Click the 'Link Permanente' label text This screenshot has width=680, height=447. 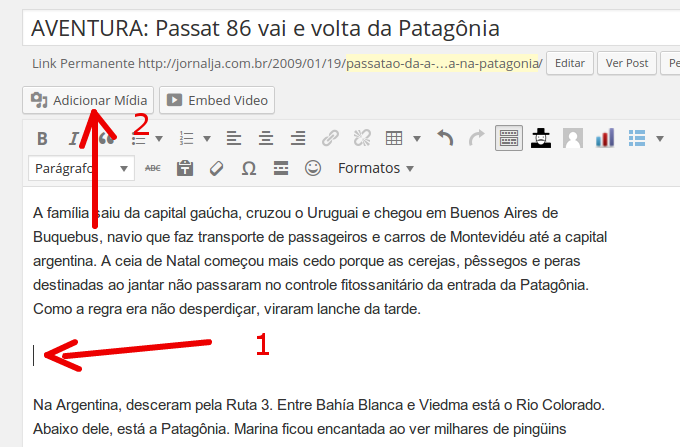click(83, 63)
